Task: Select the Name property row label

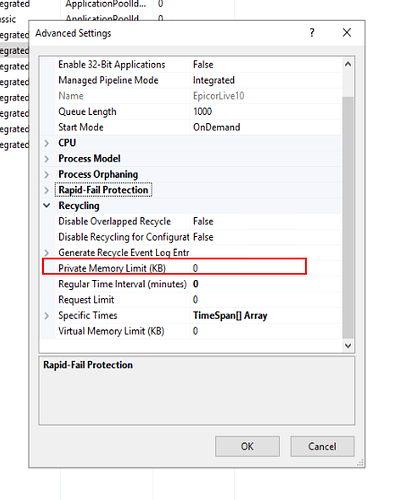Action: [x=71, y=96]
